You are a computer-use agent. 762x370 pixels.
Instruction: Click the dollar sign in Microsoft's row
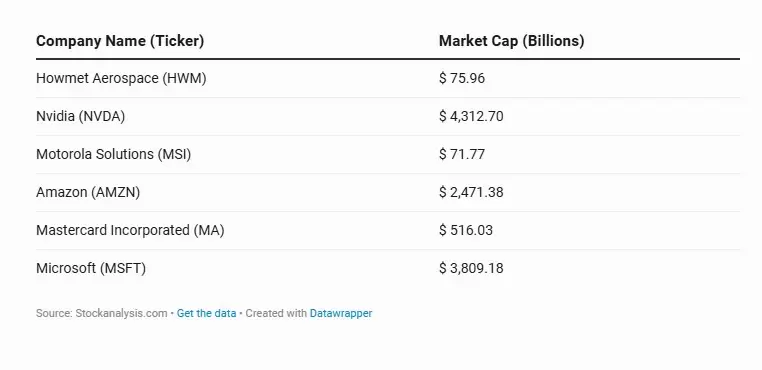pyautogui.click(x=442, y=268)
